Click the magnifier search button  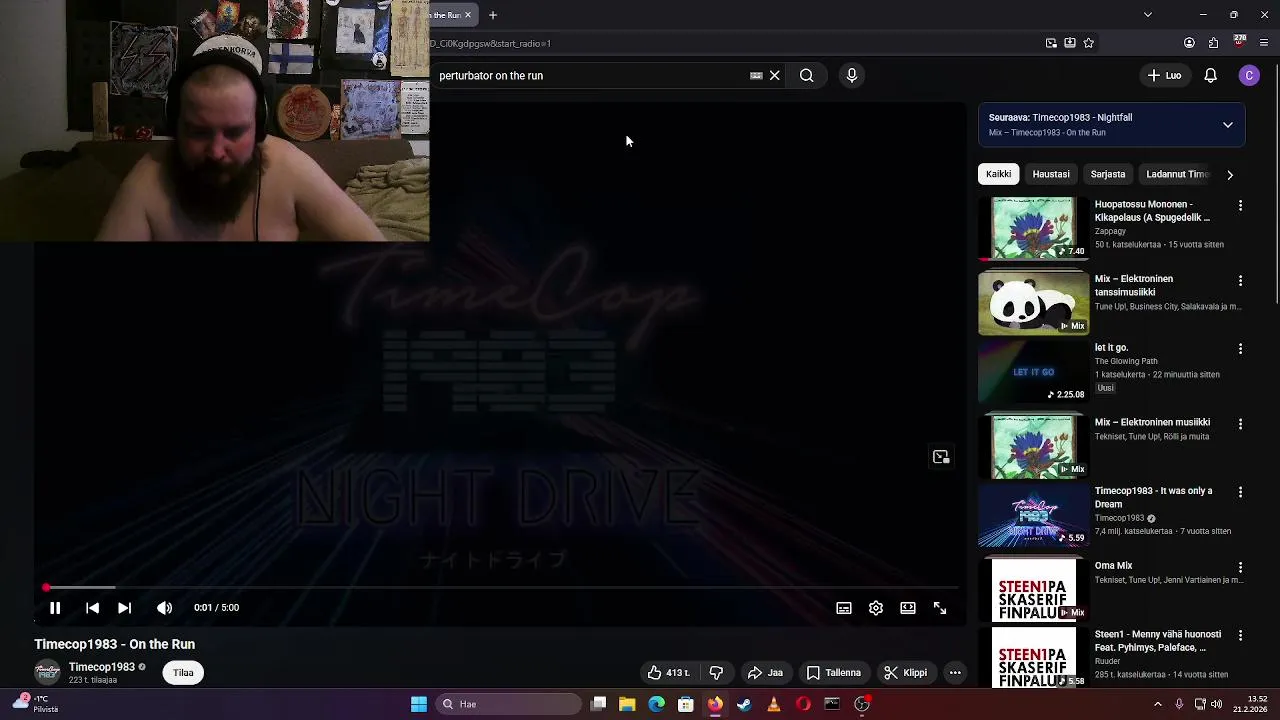click(807, 75)
